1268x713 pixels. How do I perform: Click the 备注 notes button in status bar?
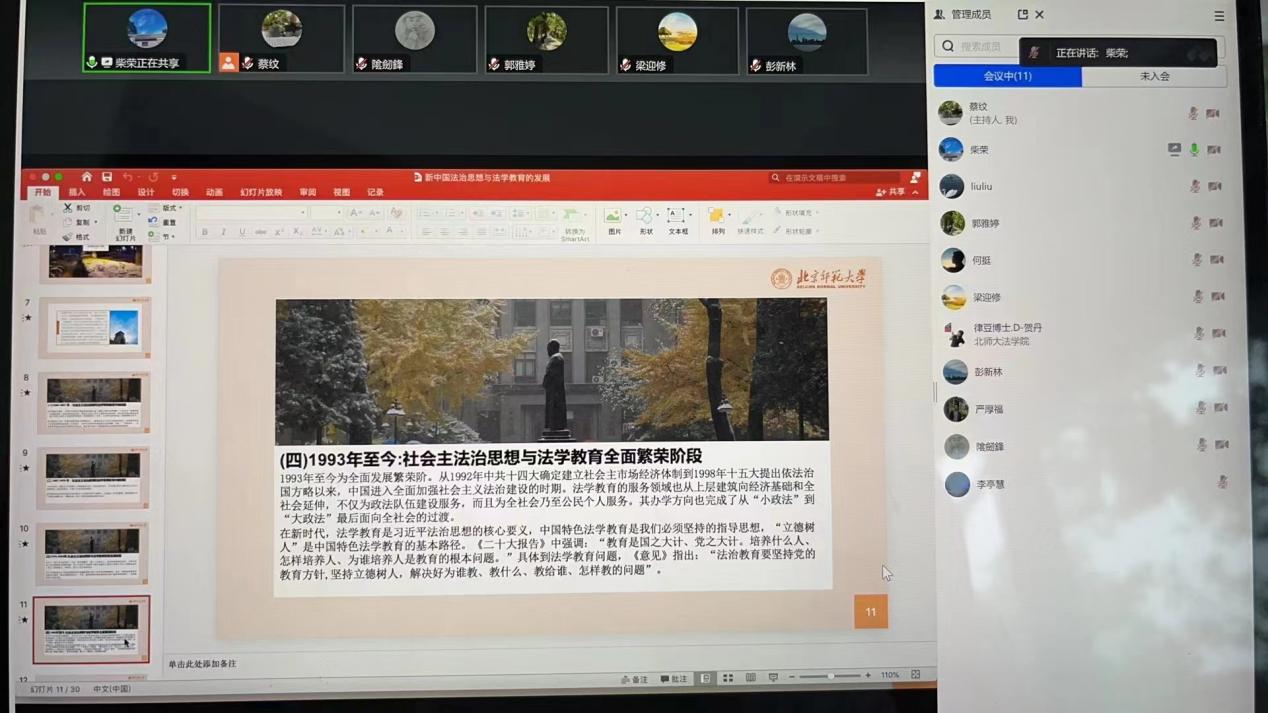pyautogui.click(x=634, y=679)
